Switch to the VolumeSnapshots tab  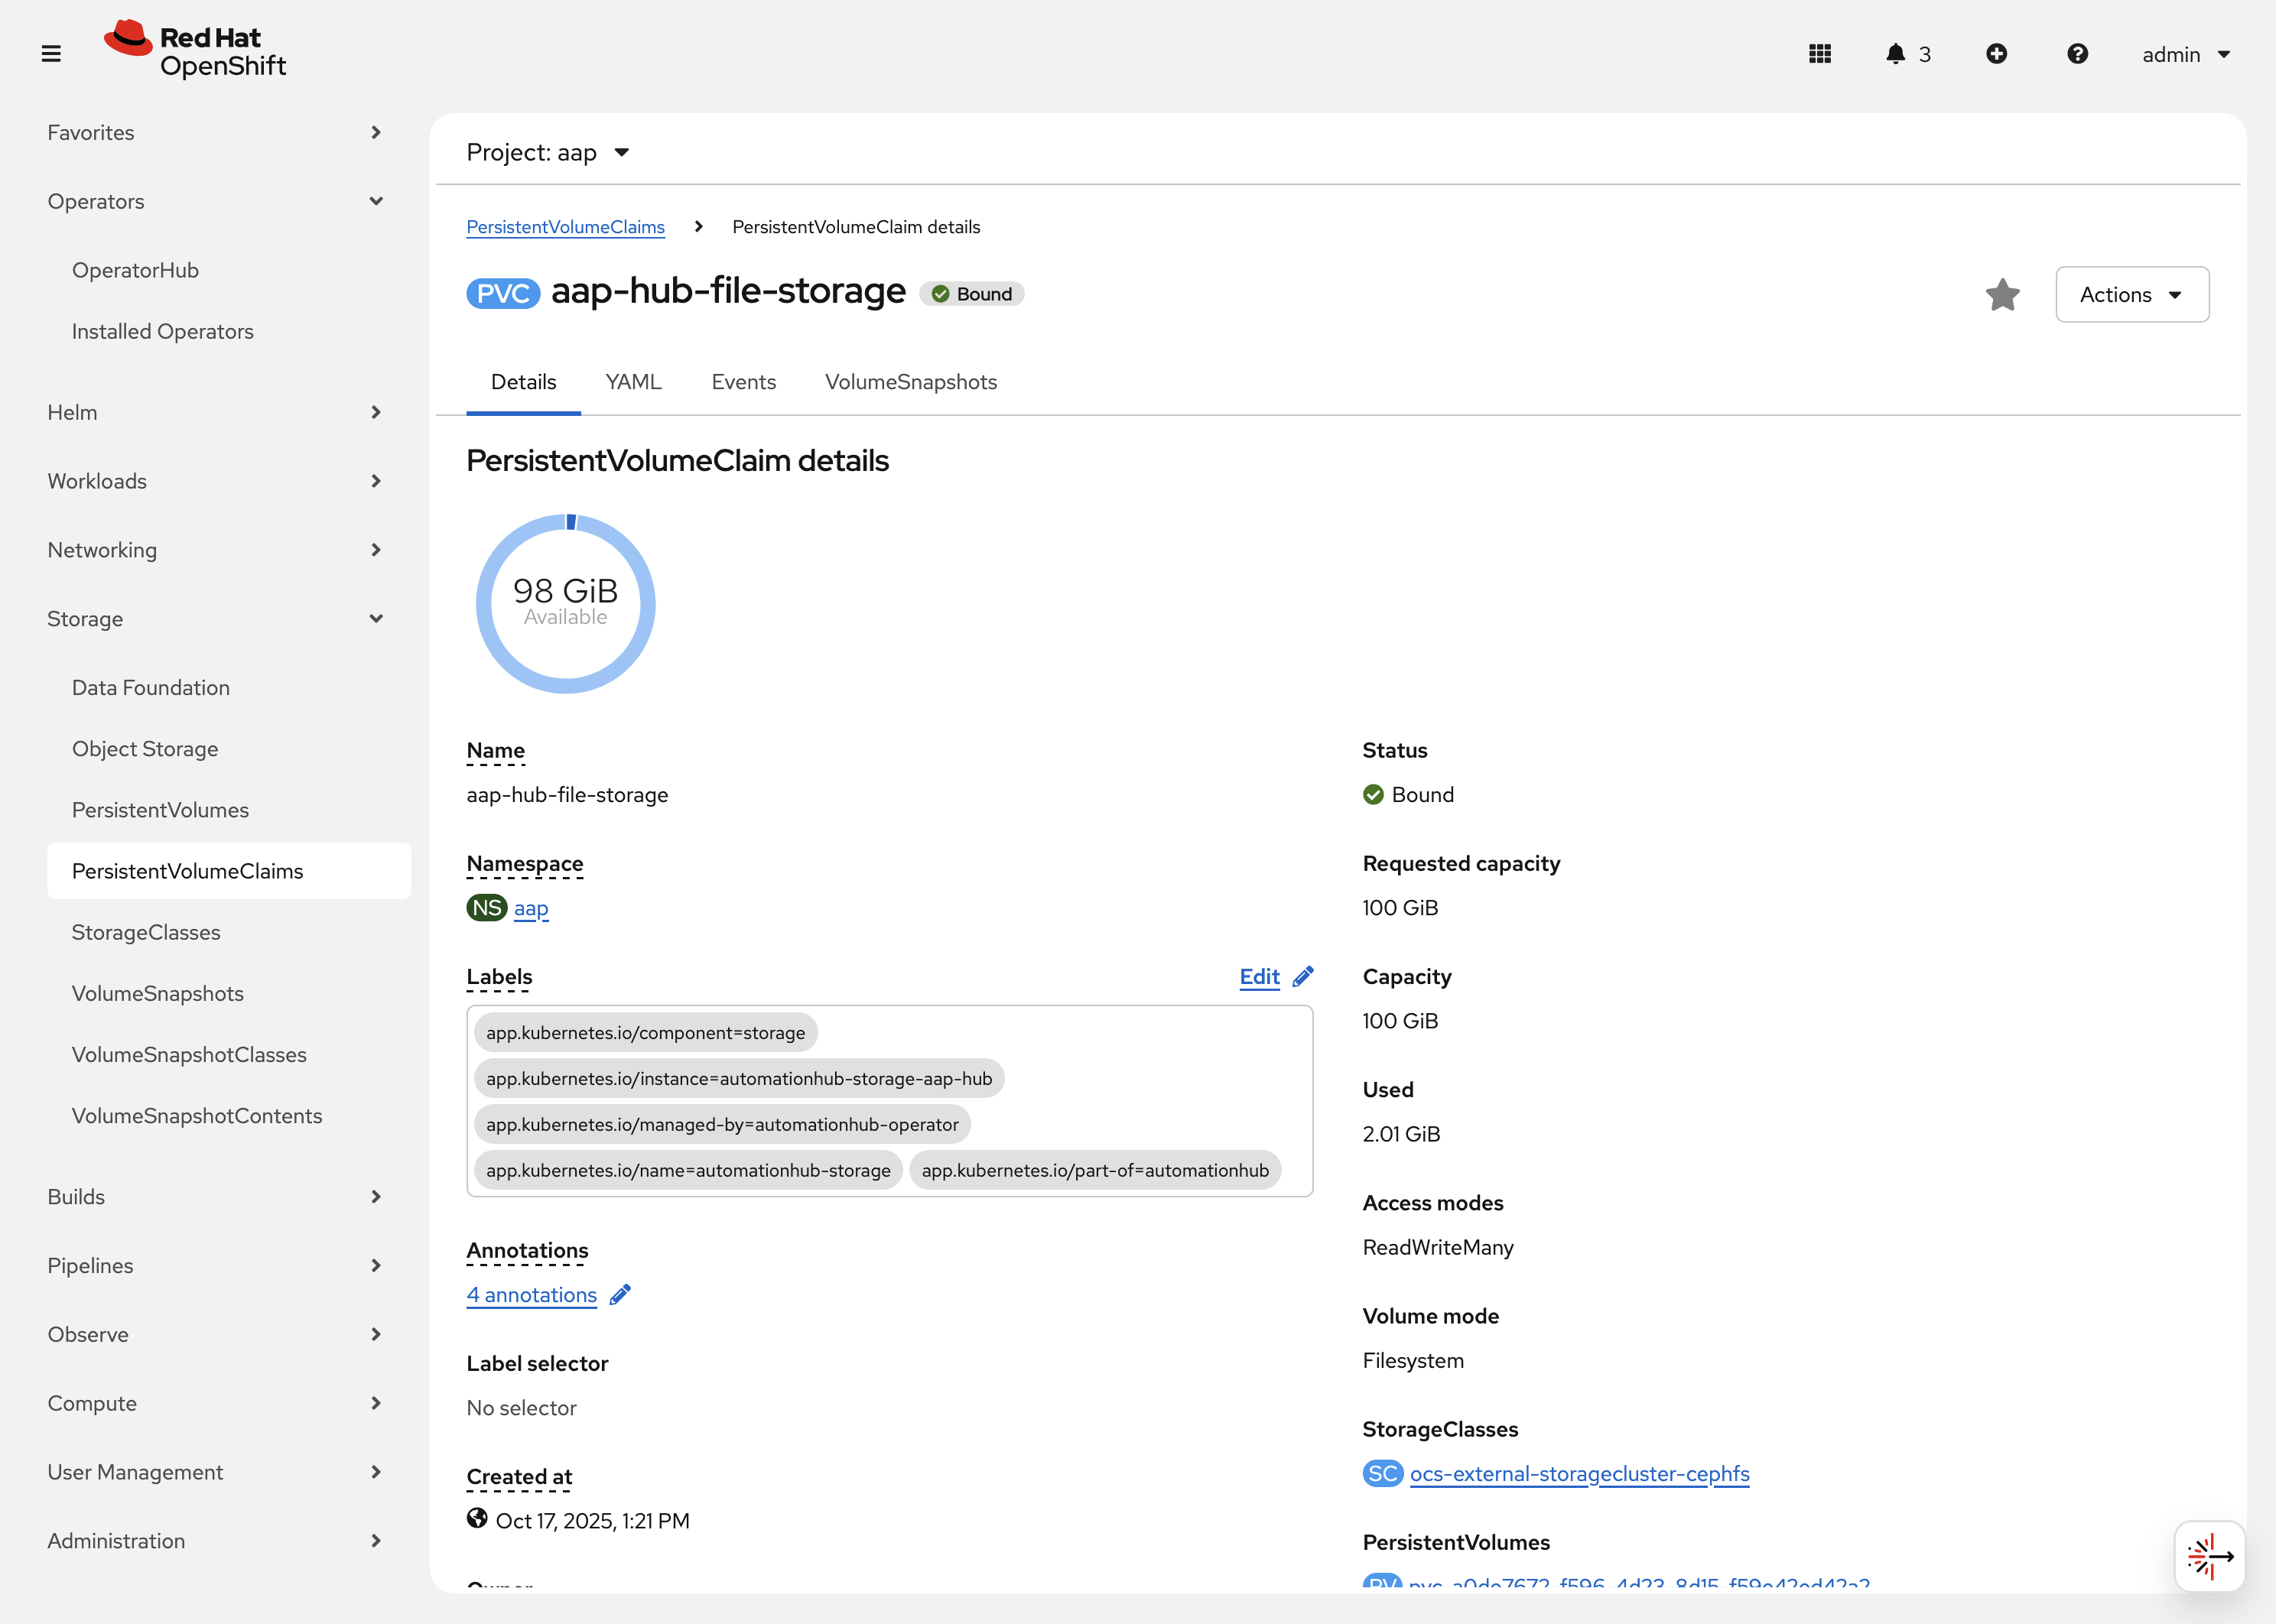(x=910, y=382)
